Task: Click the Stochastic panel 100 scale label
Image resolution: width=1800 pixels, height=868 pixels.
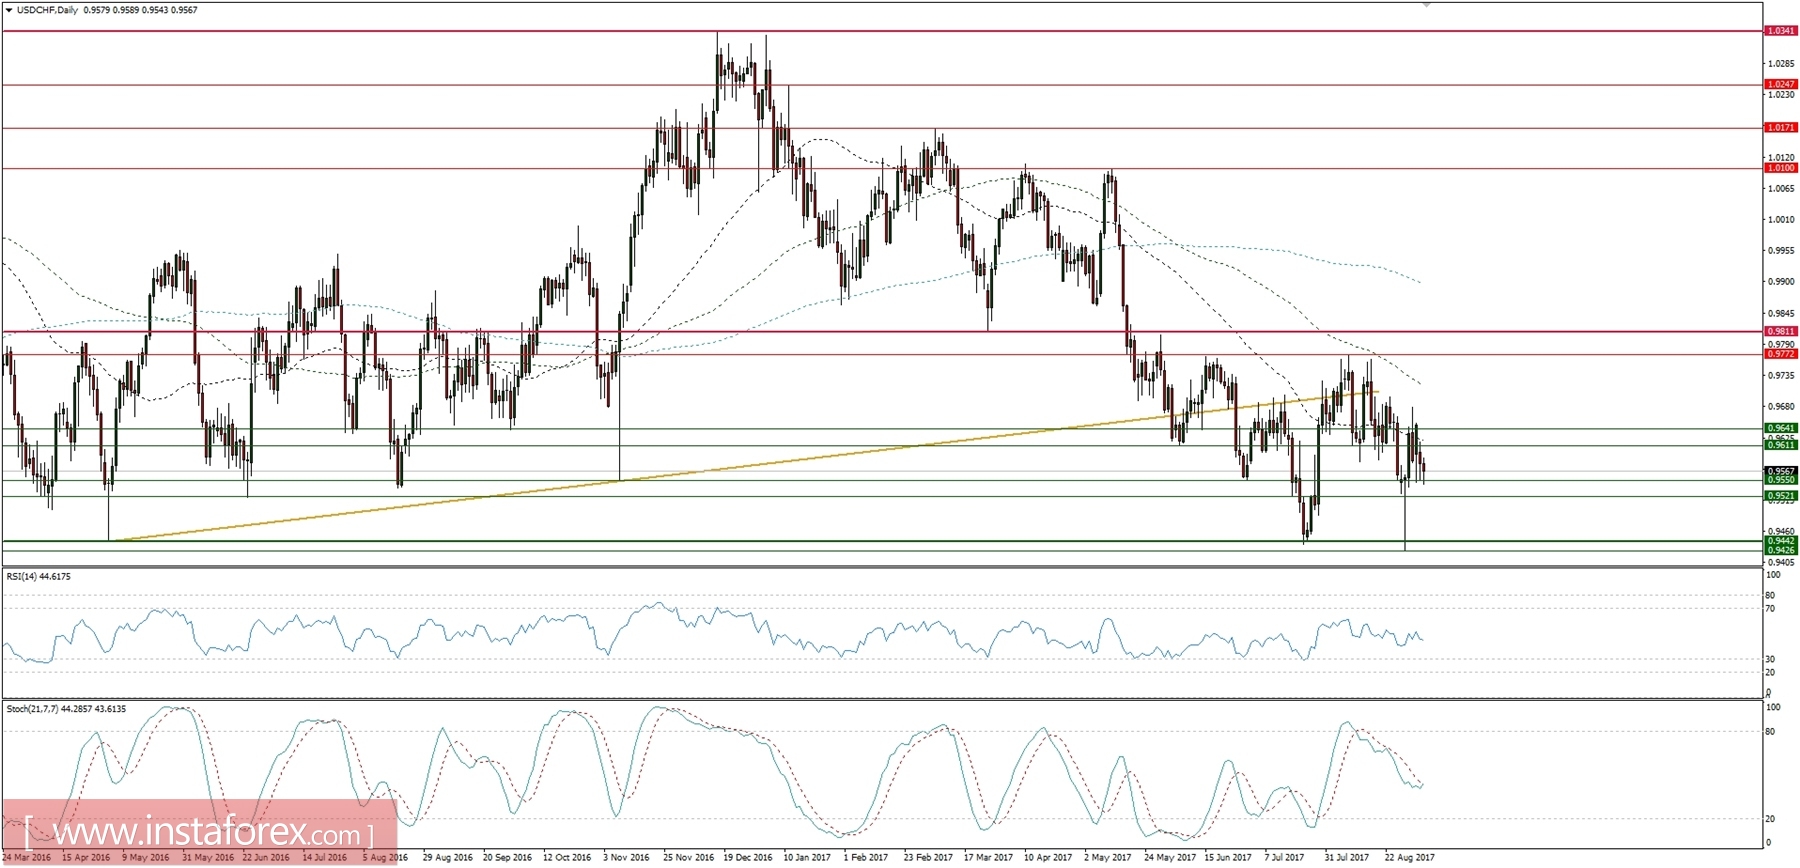Action: click(x=1774, y=708)
